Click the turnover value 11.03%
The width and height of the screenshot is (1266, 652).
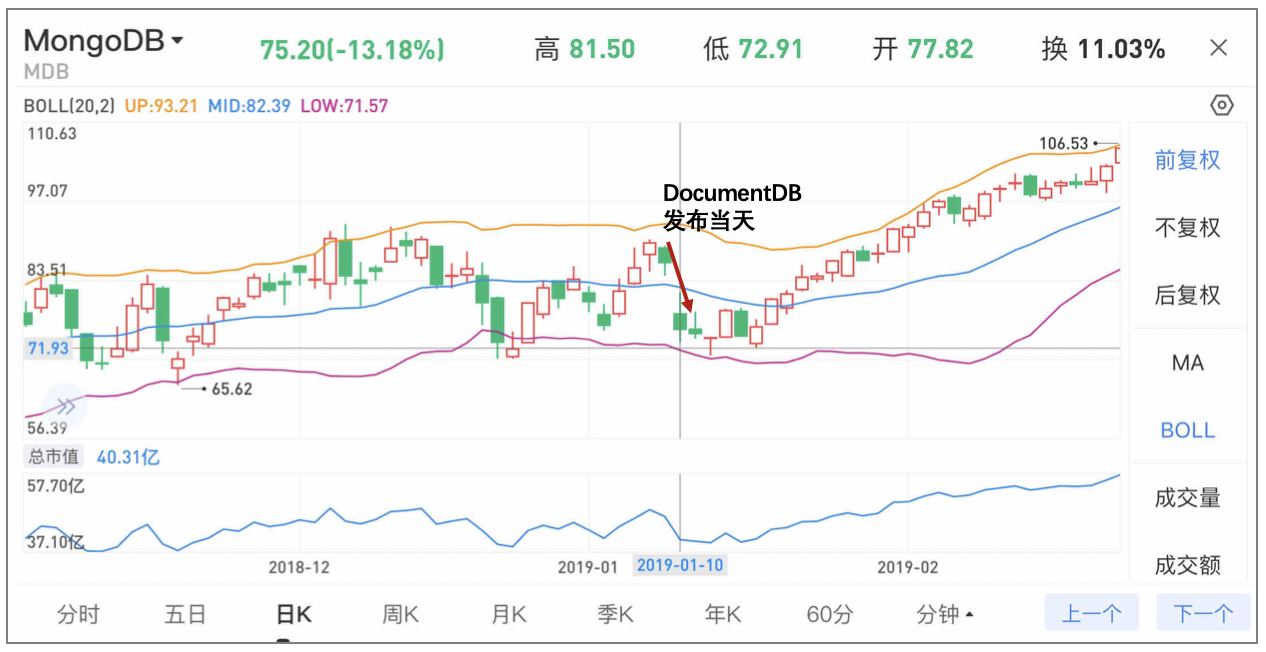[1121, 49]
